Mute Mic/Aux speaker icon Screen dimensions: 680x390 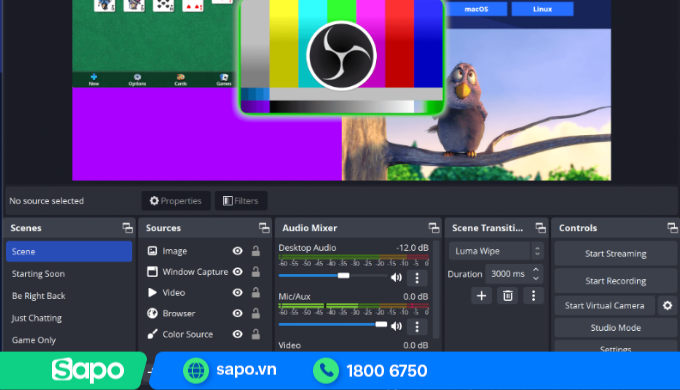(396, 326)
